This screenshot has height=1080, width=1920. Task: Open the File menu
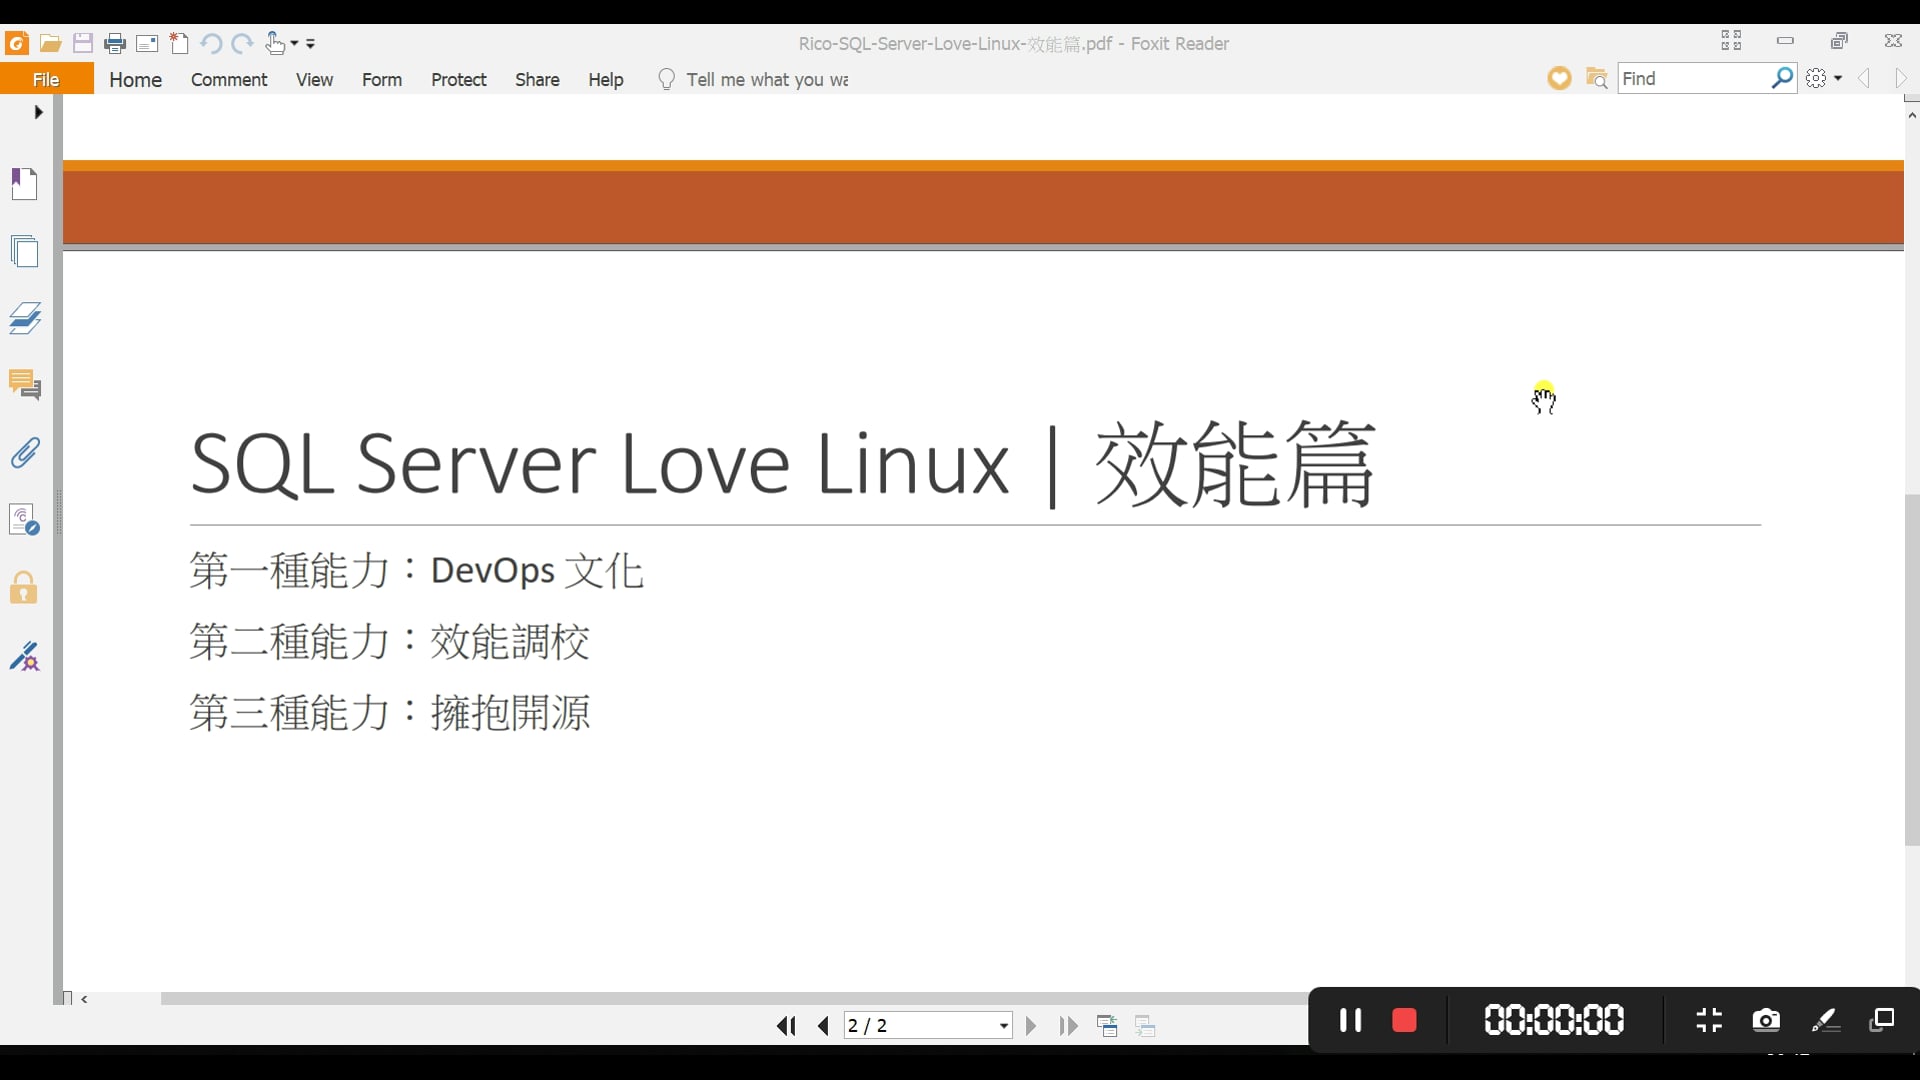pos(46,79)
